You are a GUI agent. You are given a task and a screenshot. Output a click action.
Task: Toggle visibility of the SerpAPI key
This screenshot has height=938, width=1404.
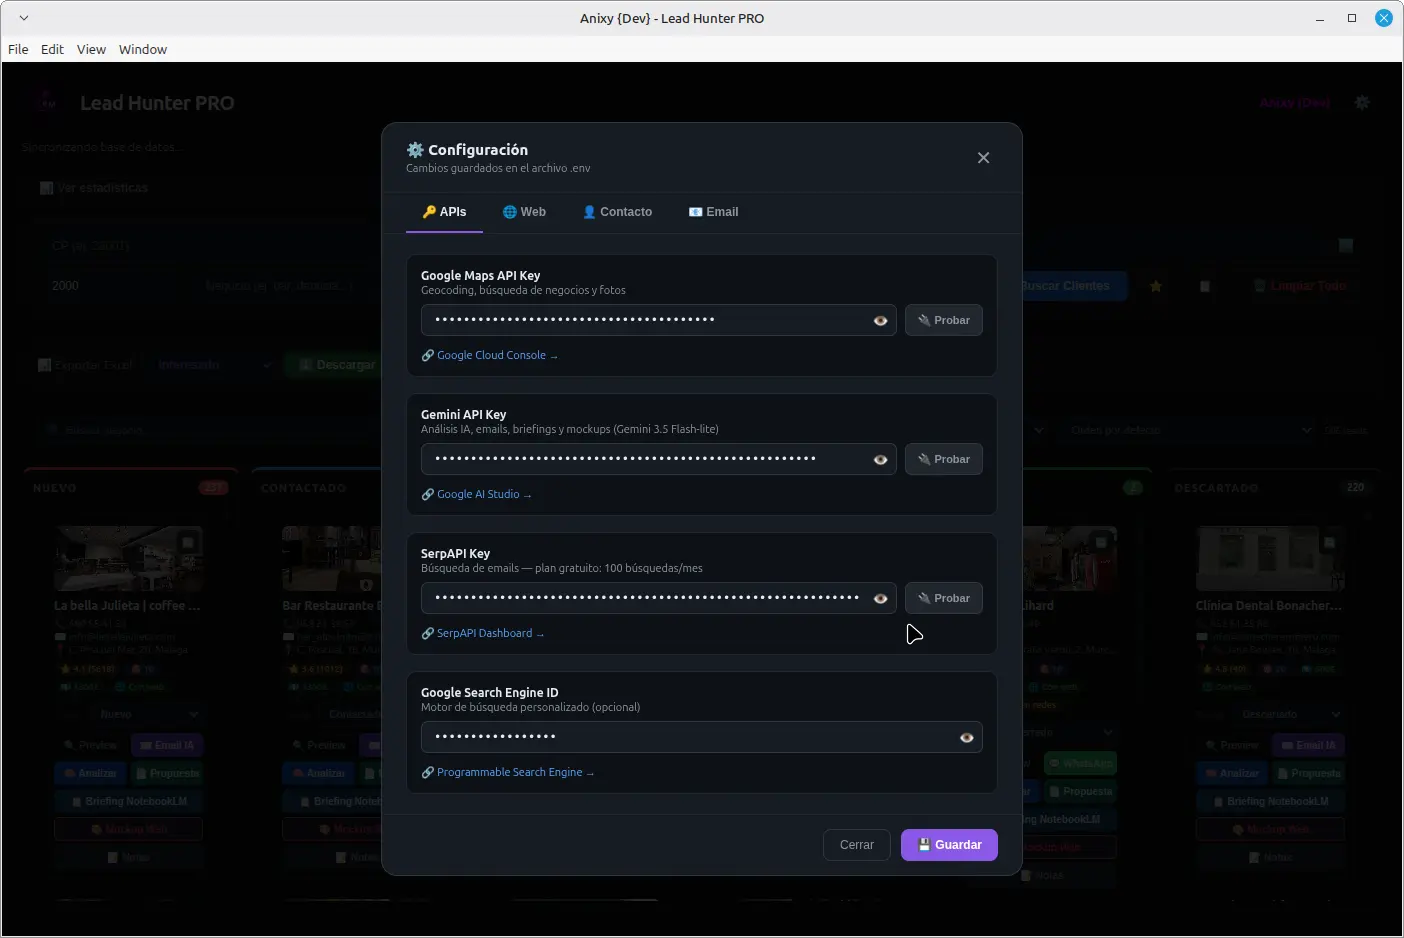880,599
